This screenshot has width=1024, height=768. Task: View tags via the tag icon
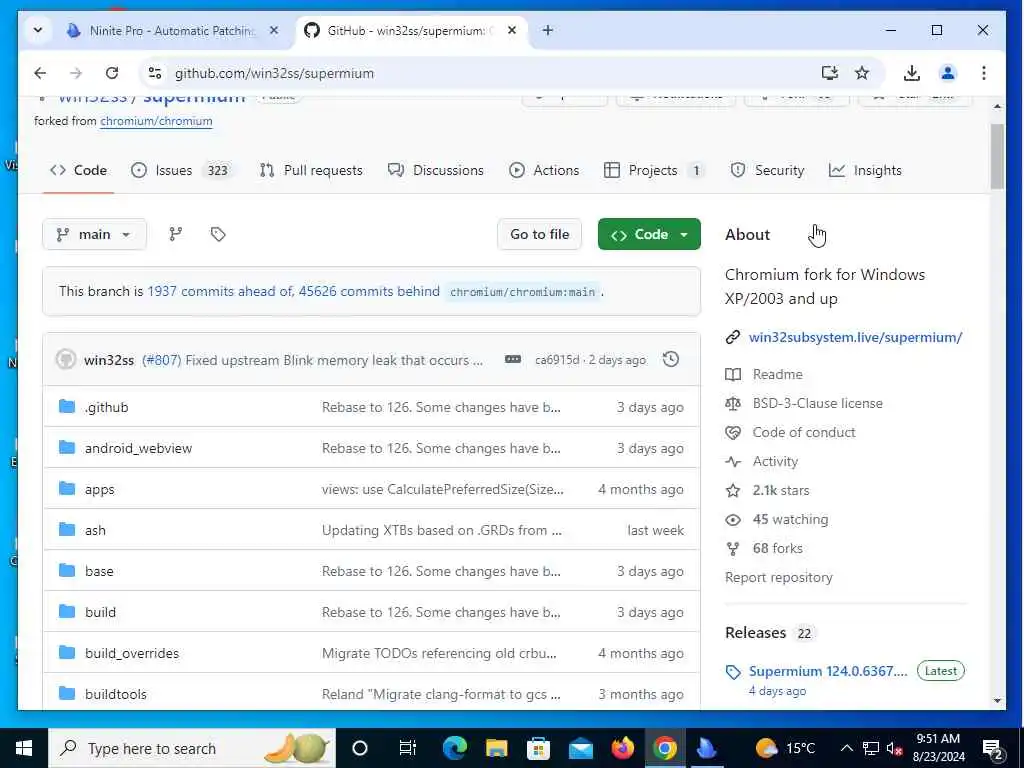[x=218, y=234]
